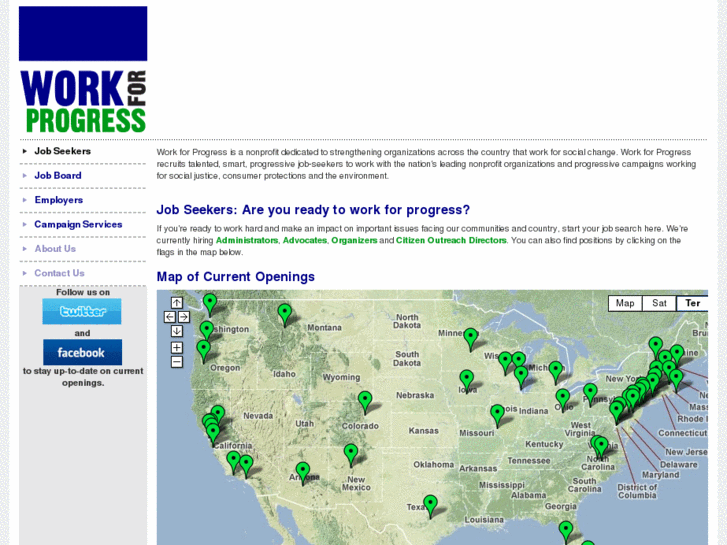Follow the Administrators link
The width and height of the screenshot is (727, 545).
point(247,240)
